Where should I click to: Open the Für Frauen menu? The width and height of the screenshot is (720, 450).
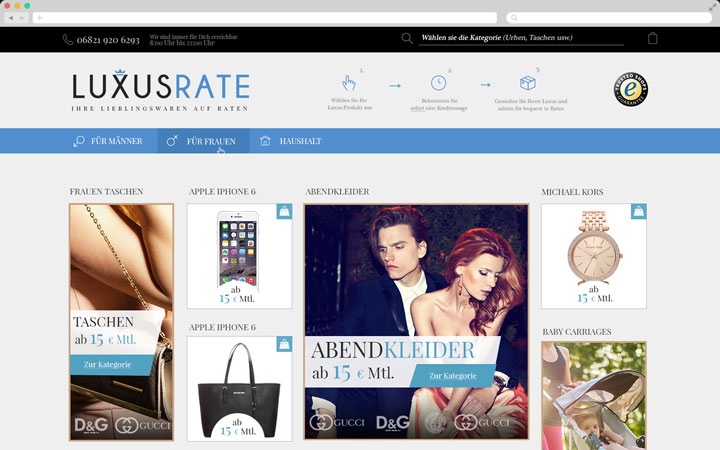203,141
